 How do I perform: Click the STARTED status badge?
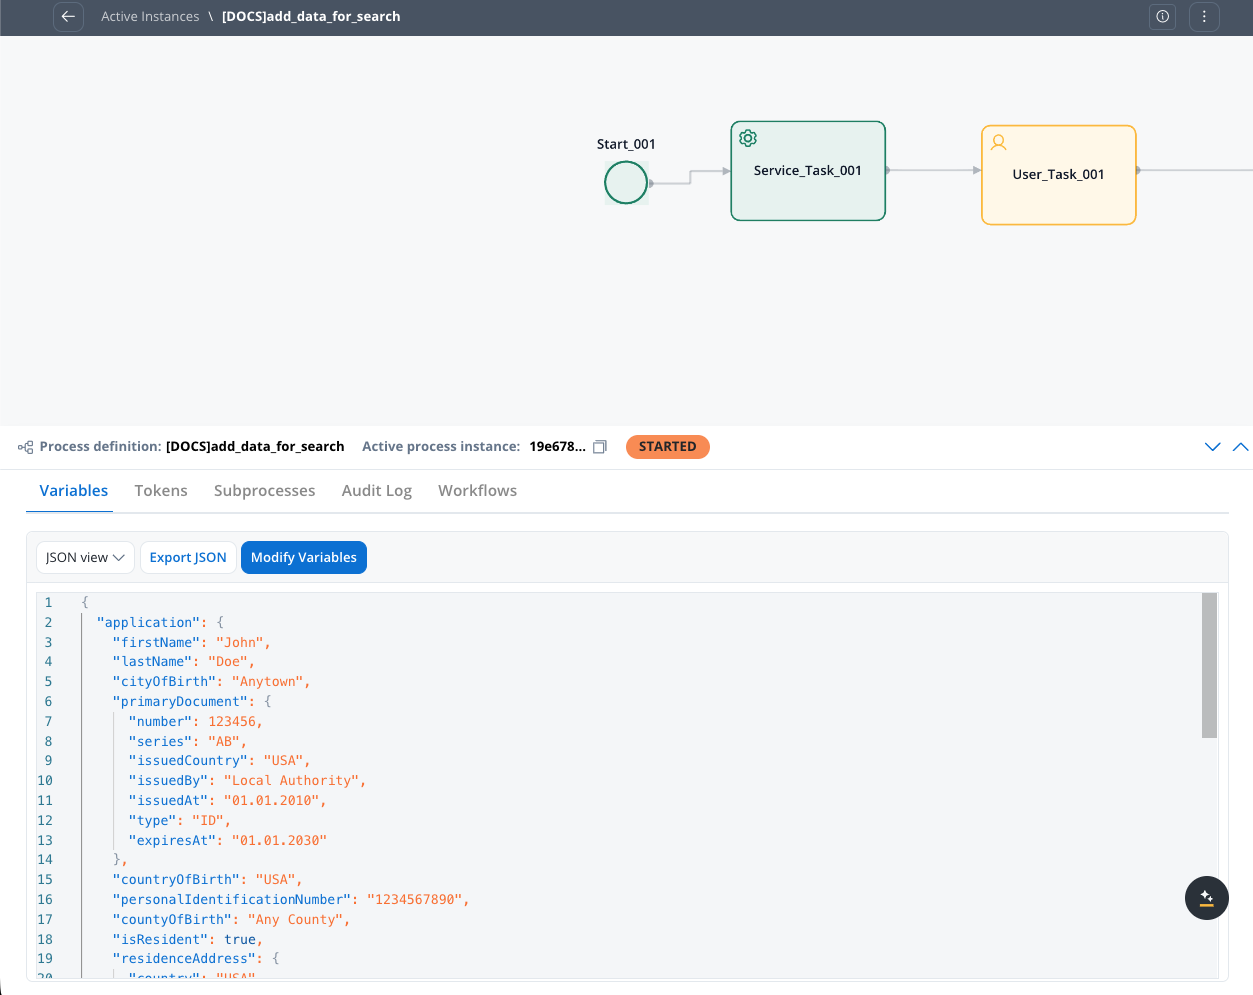tap(667, 447)
